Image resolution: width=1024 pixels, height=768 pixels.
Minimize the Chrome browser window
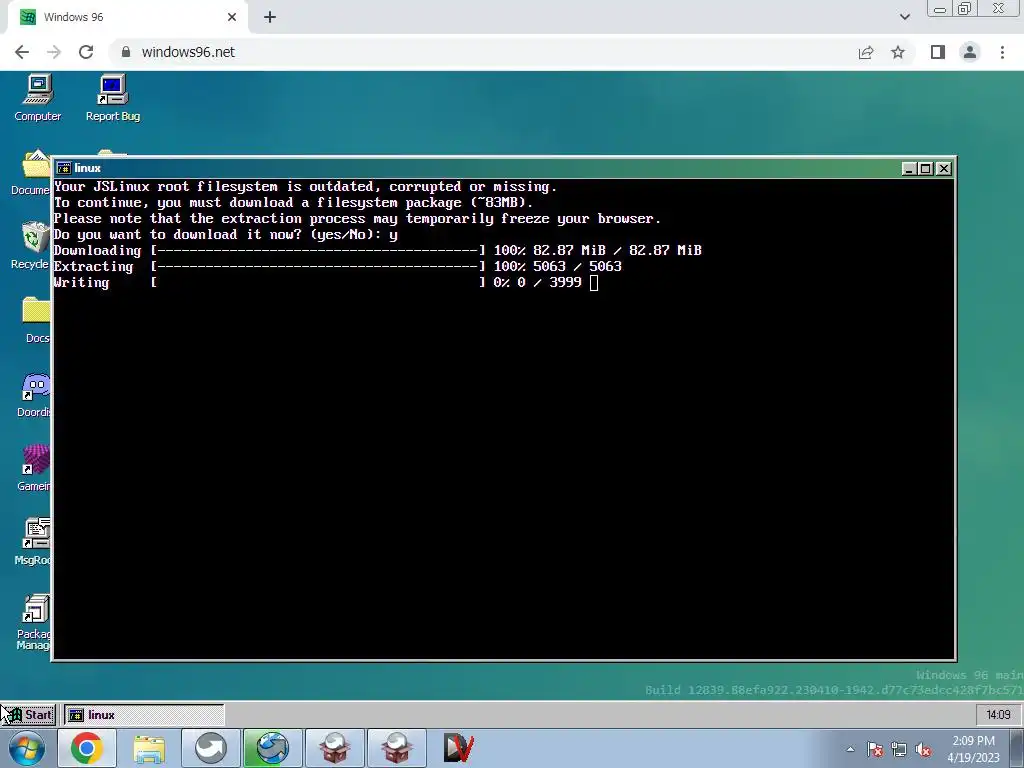tap(940, 9)
